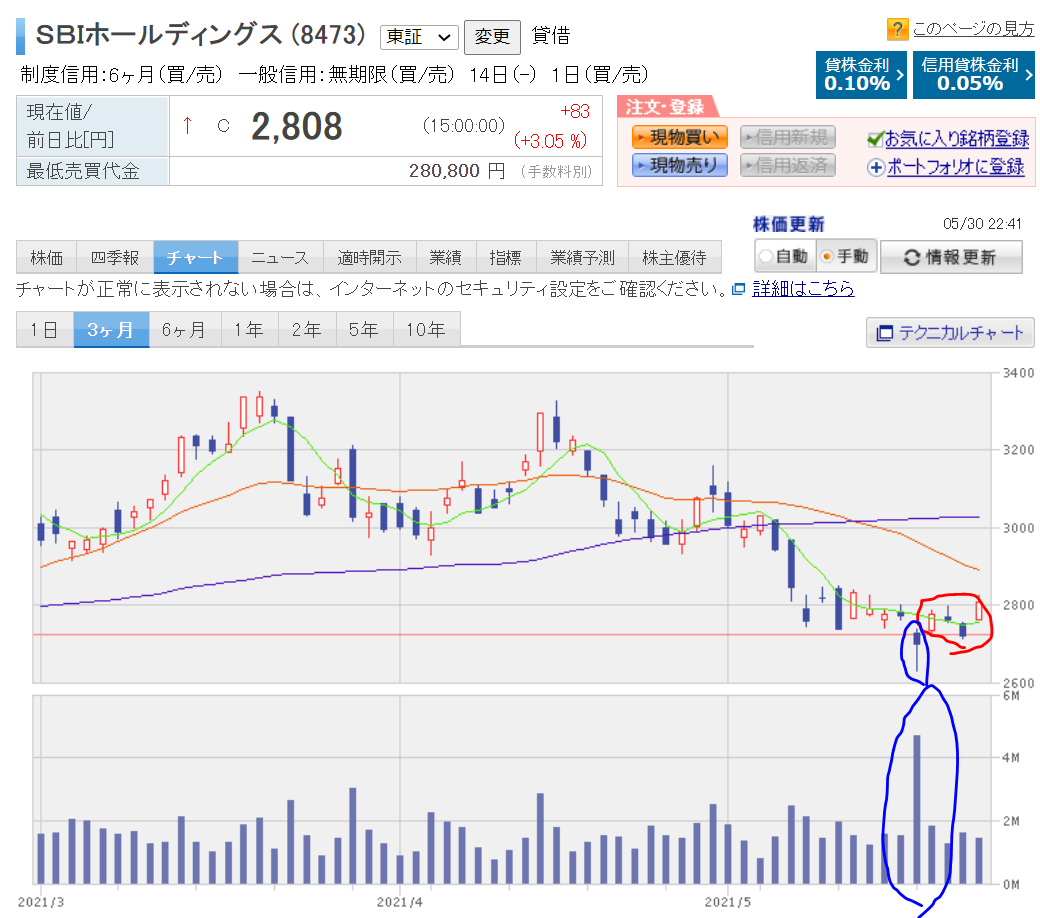Viewport: 1040px width, 918px height.
Task: Click the 280,800 円 minimum trade amount
Action: click(x=457, y=171)
